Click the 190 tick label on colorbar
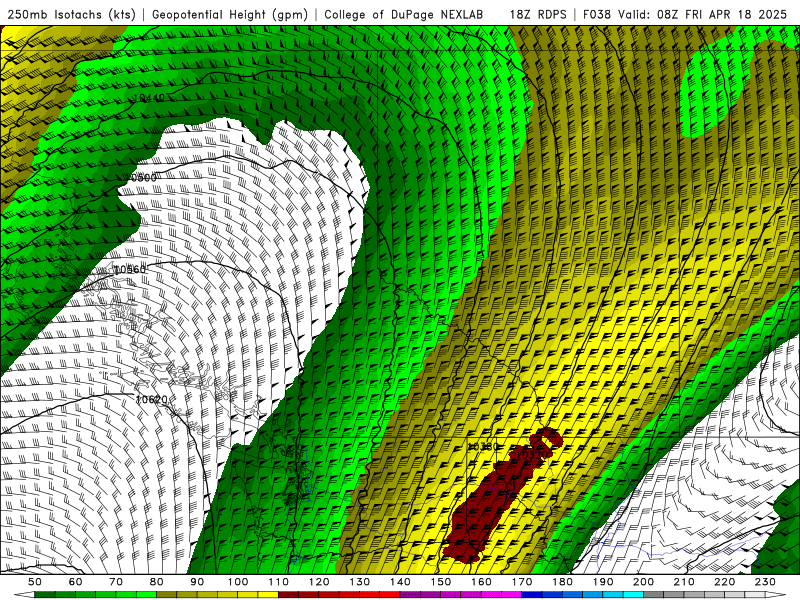The height and width of the screenshot is (600, 800). click(x=603, y=582)
